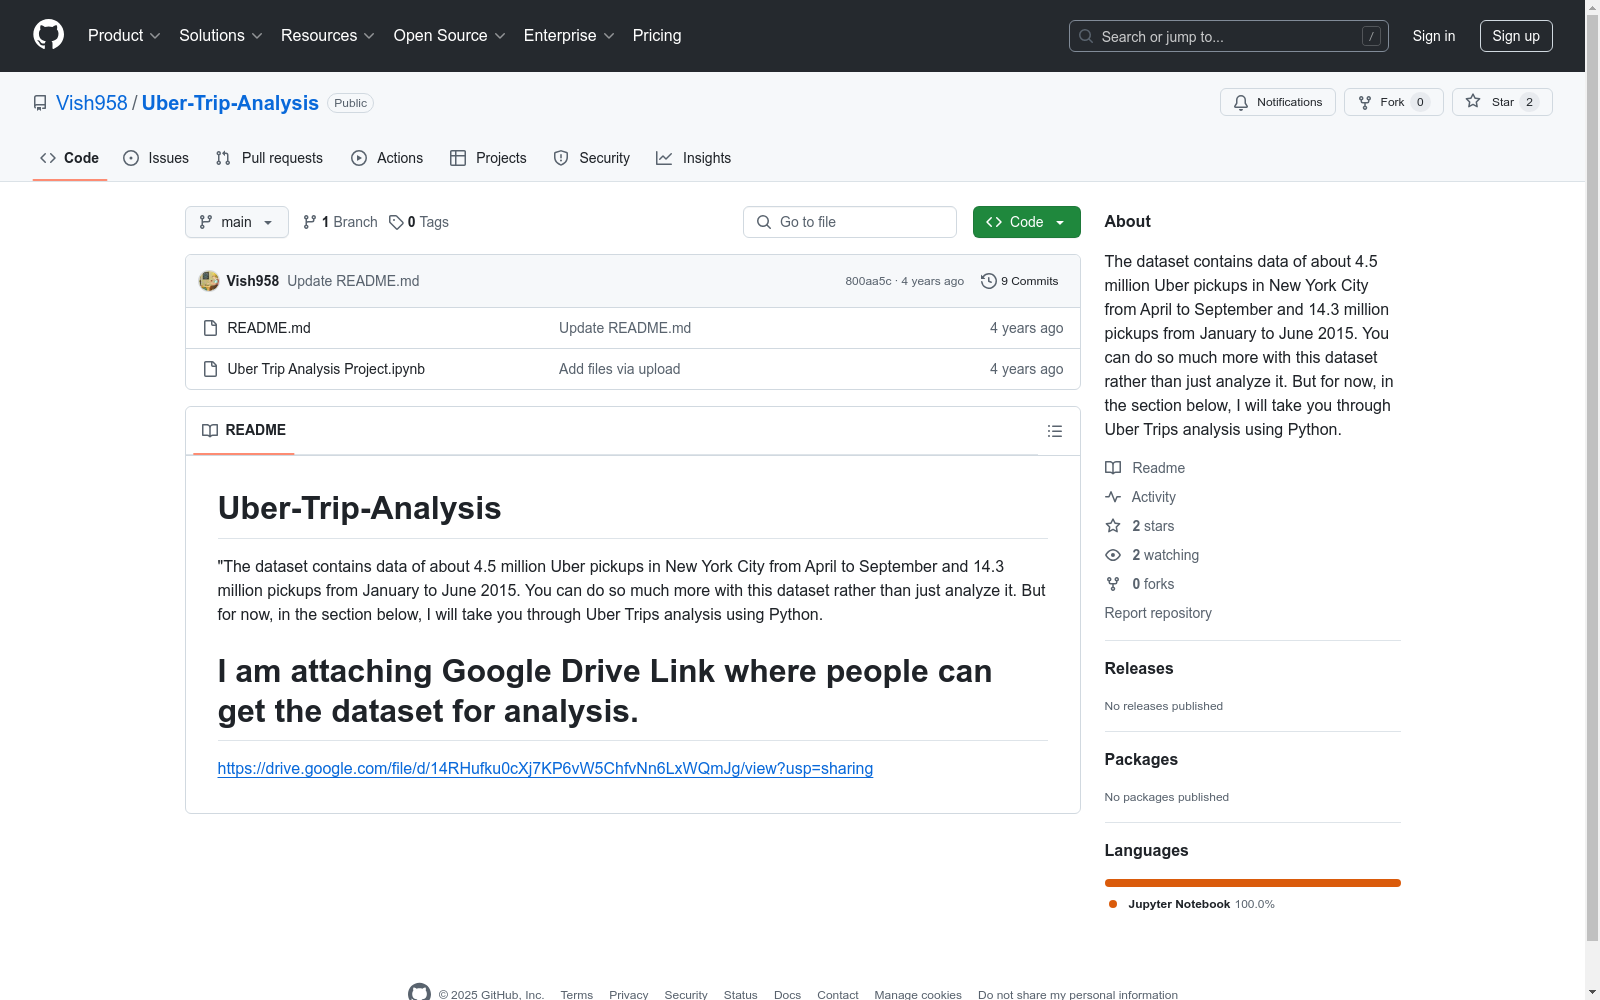Click the README.md file icon
The width and height of the screenshot is (1600, 1000).
pos(210,328)
